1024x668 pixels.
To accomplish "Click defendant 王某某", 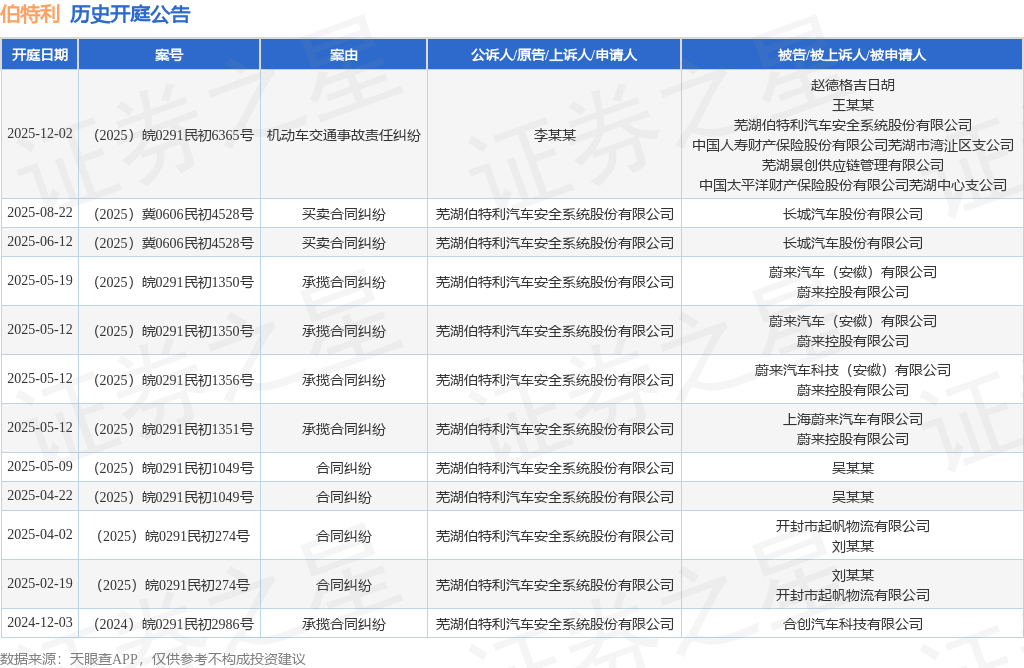I will [852, 105].
